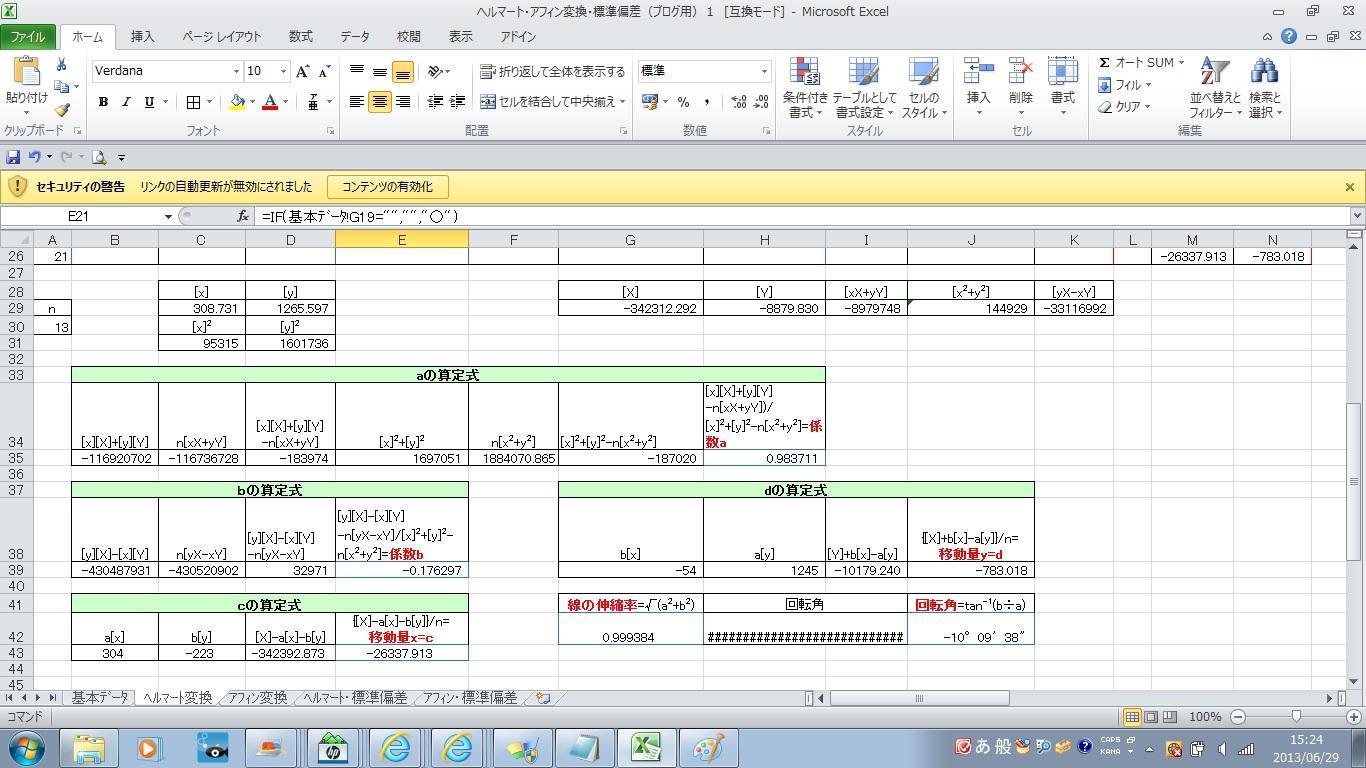Select the italic formatting icon
This screenshot has width=1366, height=768.
125,101
